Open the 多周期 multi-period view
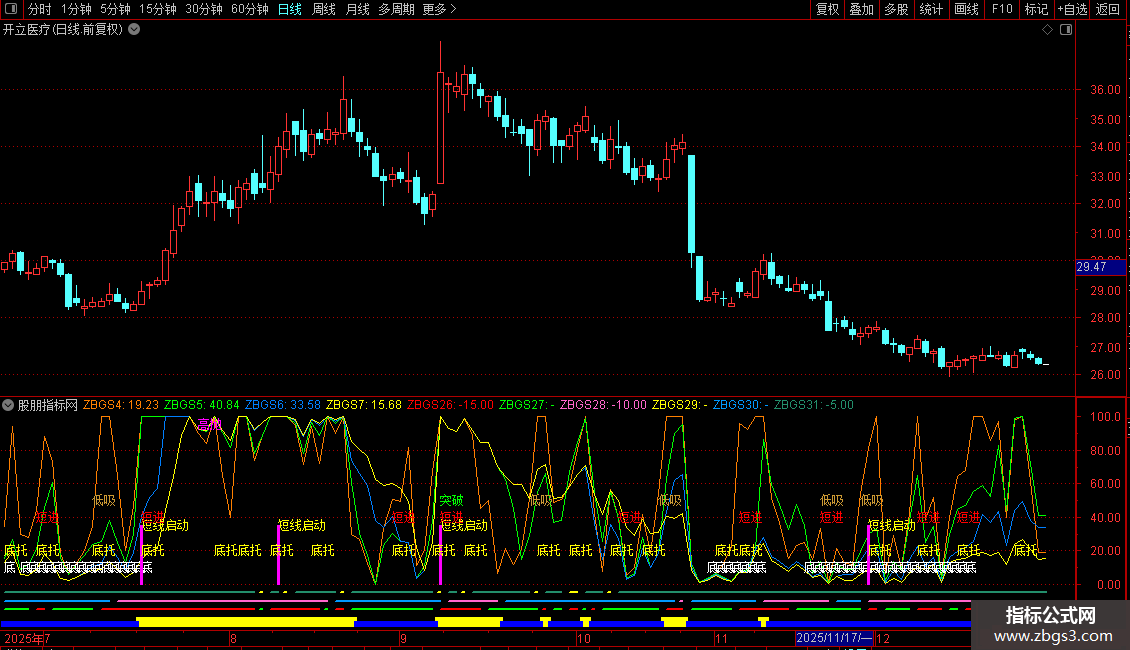1130x650 pixels. point(396,9)
